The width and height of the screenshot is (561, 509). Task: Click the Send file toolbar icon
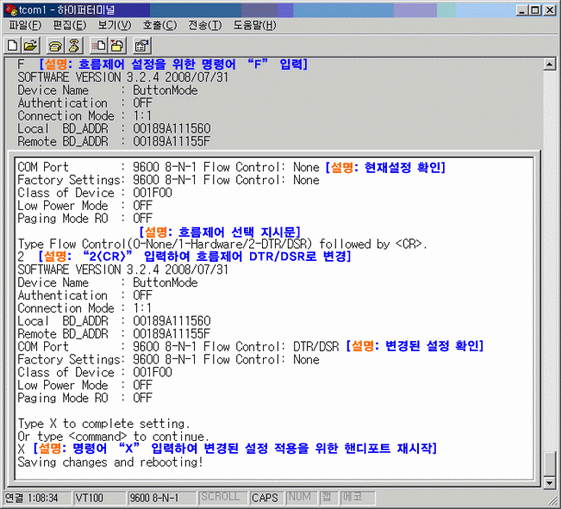(98, 45)
